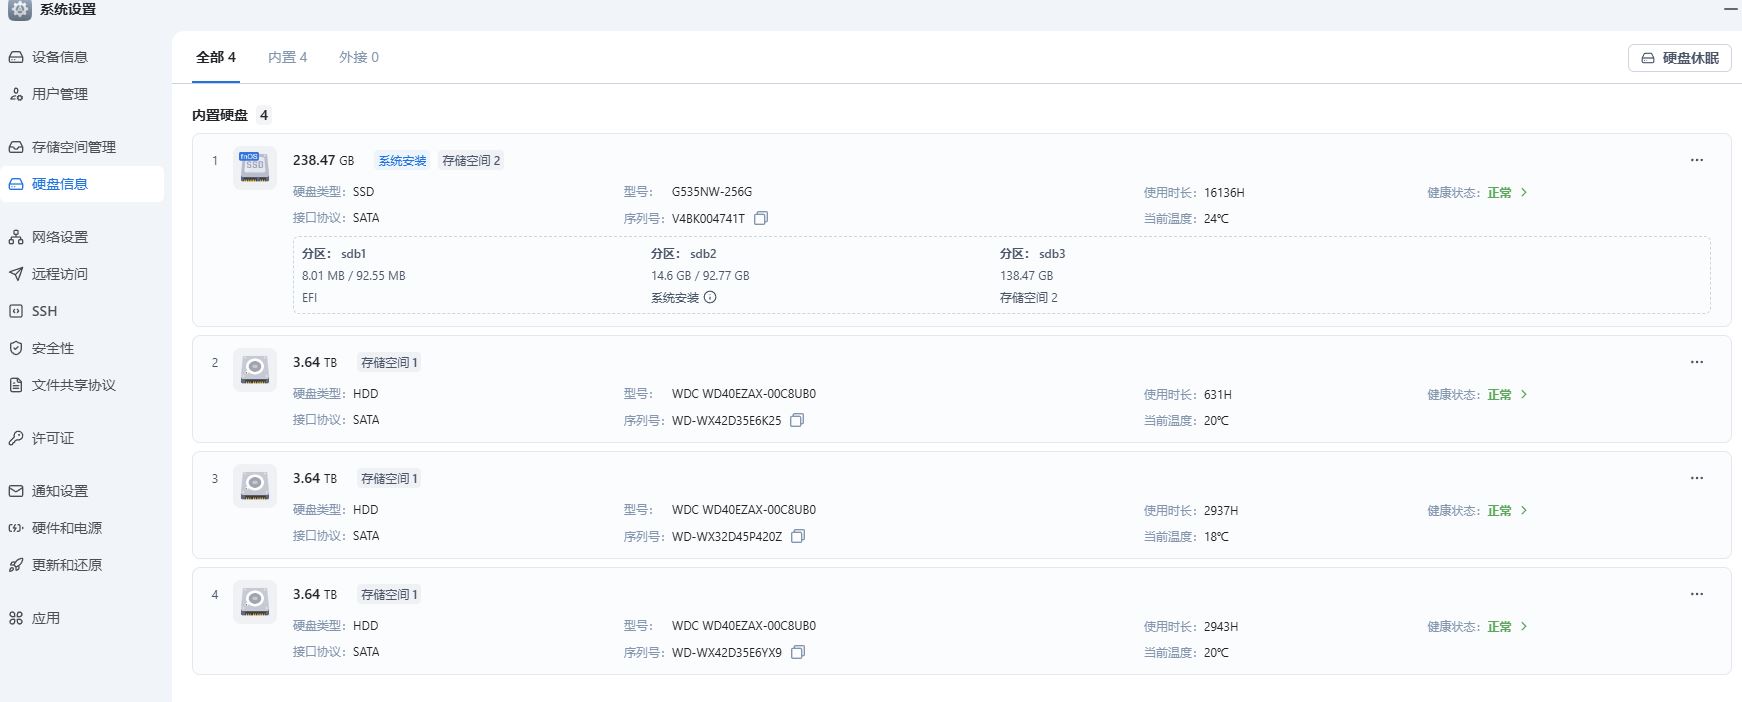Click the SSD drive icon for disk 1
This screenshot has width=1742, height=702.
click(255, 168)
